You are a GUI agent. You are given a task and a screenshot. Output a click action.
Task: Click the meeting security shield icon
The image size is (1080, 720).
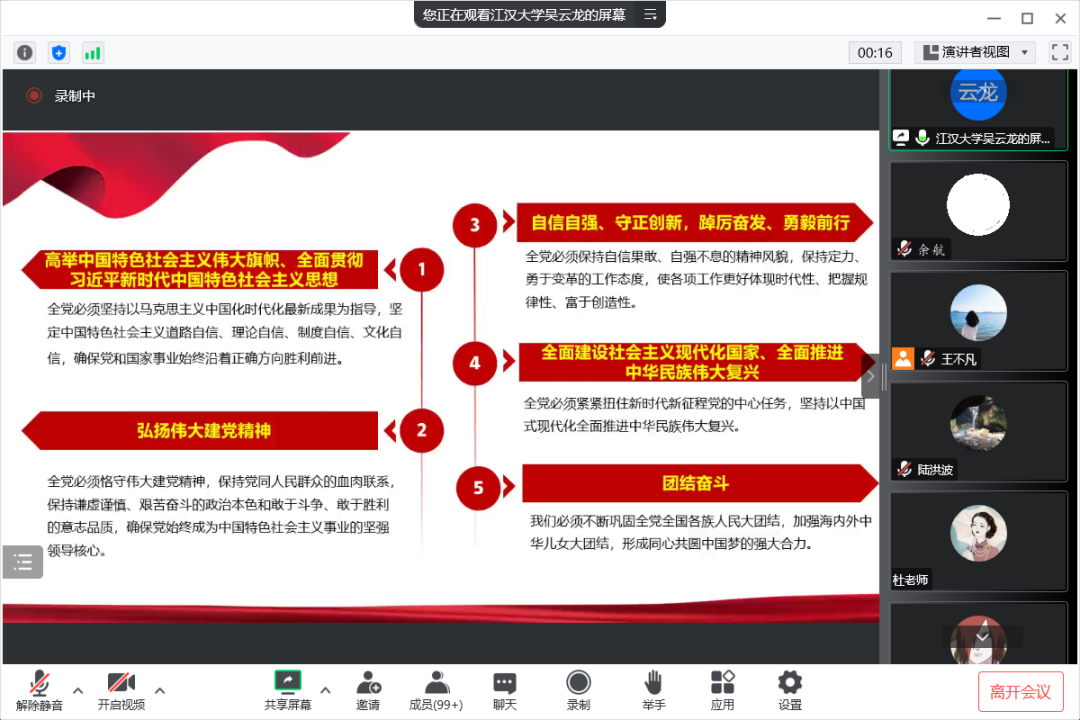point(58,51)
